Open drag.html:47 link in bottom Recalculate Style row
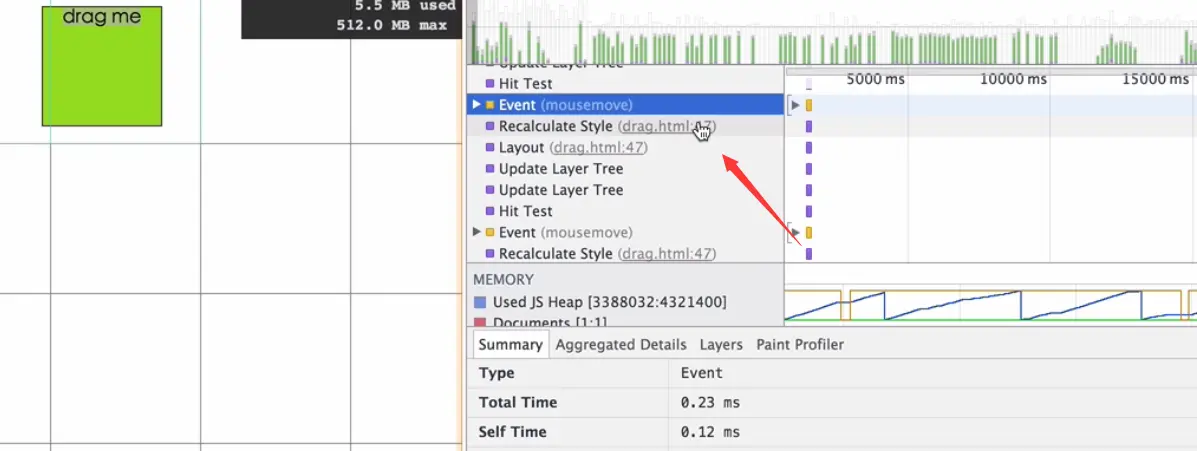 click(668, 253)
